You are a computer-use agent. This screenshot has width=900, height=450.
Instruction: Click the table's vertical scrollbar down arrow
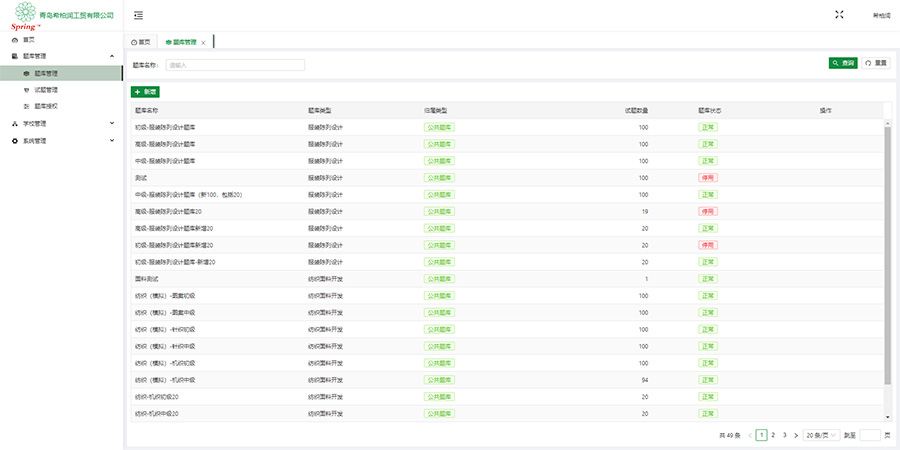click(x=886, y=417)
